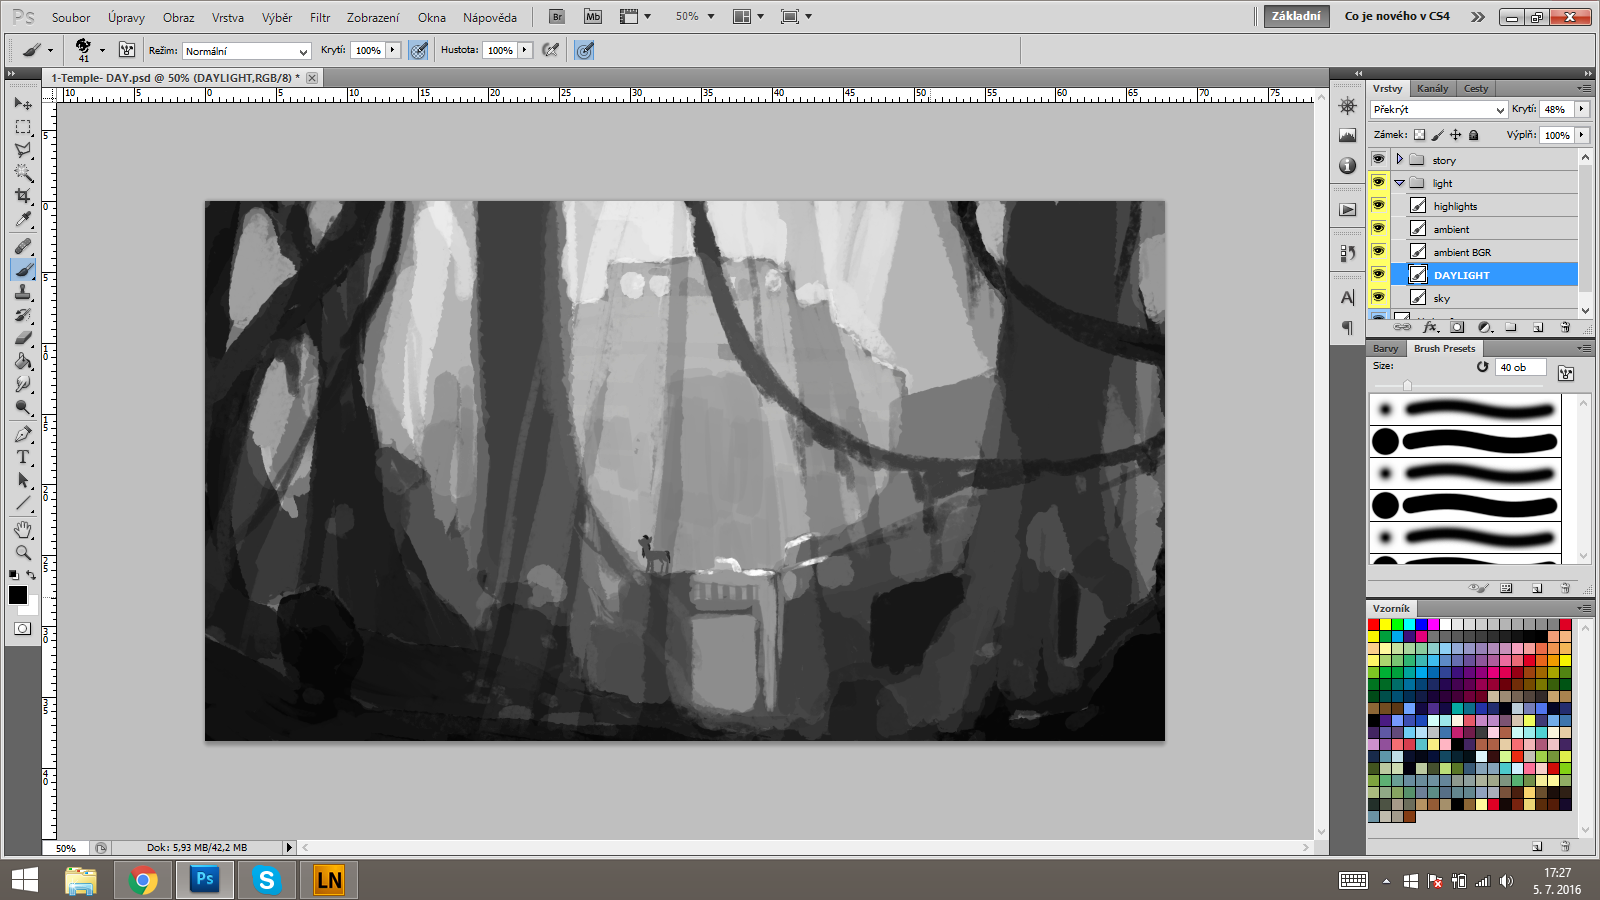
Task: Click the Základní workspace button
Action: [1296, 16]
